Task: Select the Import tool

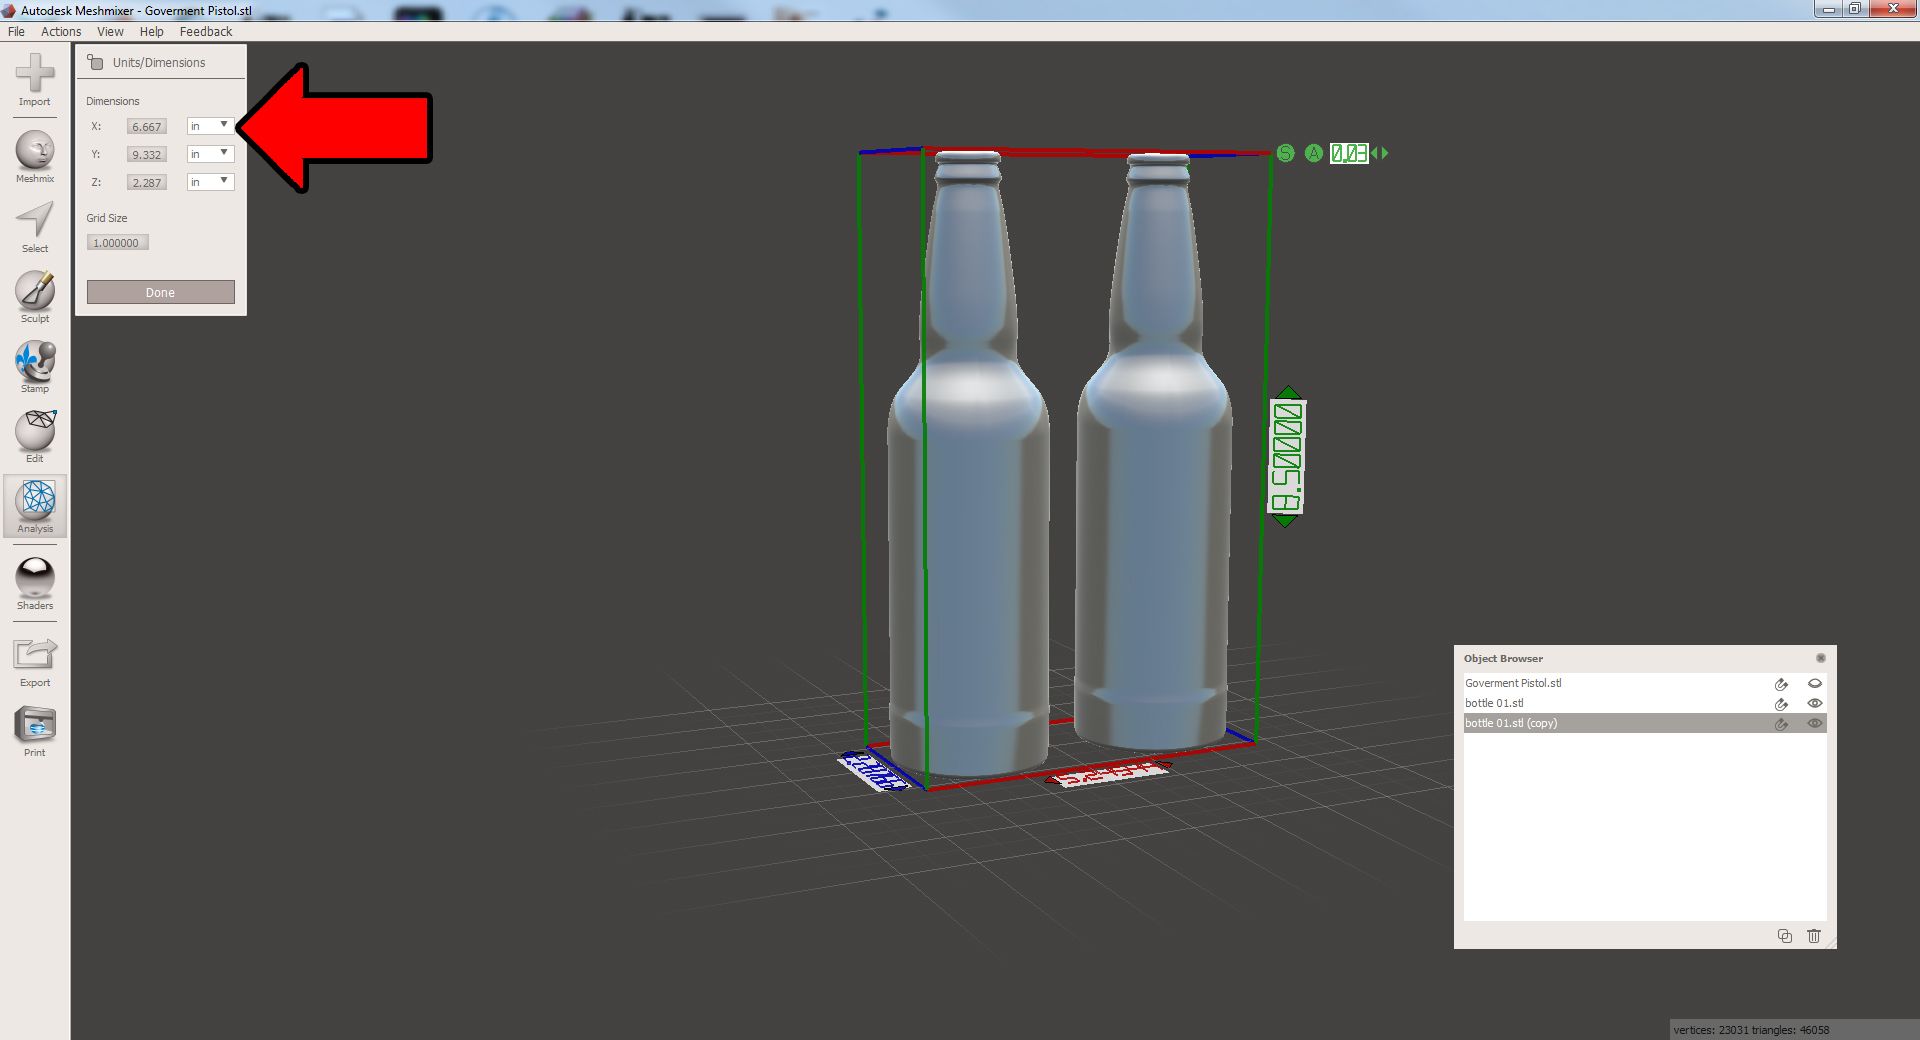Action: 35,80
